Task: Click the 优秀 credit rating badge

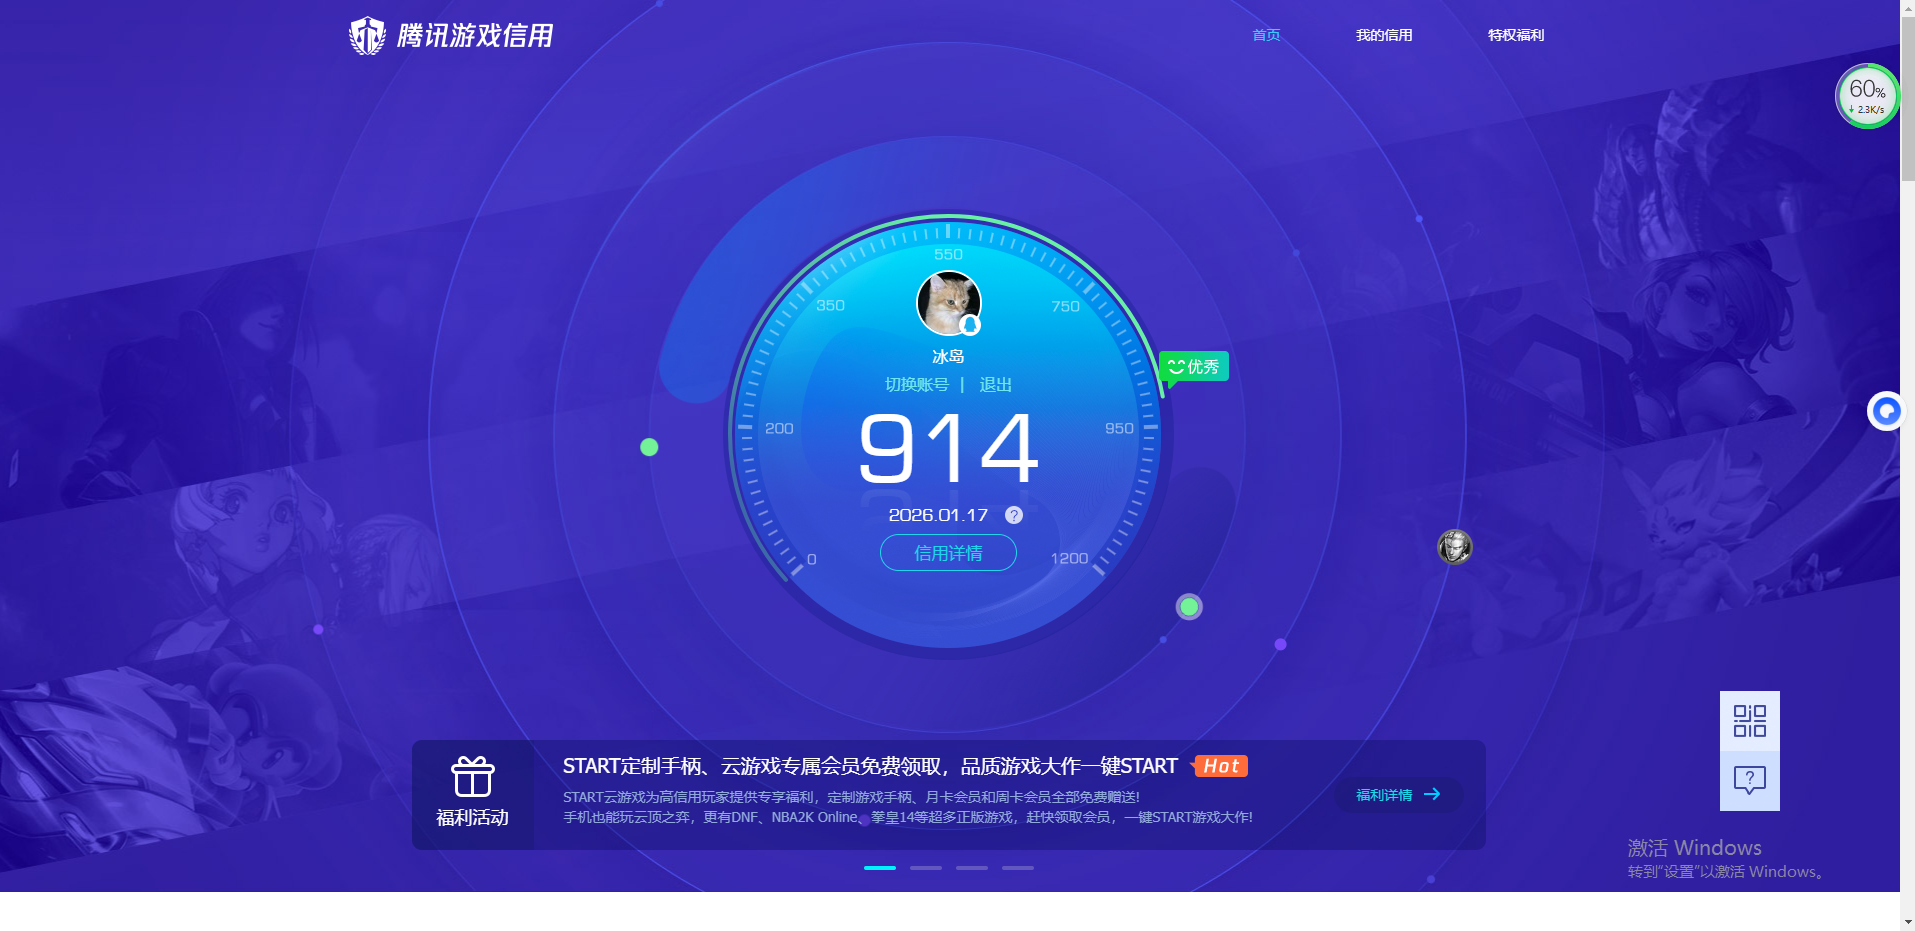Action: (x=1192, y=366)
